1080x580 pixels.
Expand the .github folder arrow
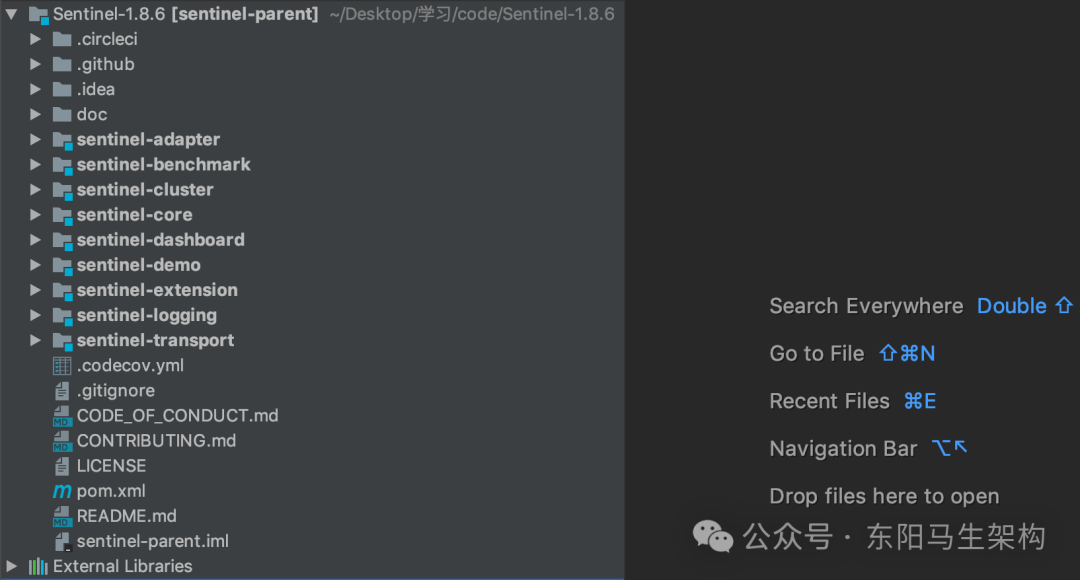35,64
